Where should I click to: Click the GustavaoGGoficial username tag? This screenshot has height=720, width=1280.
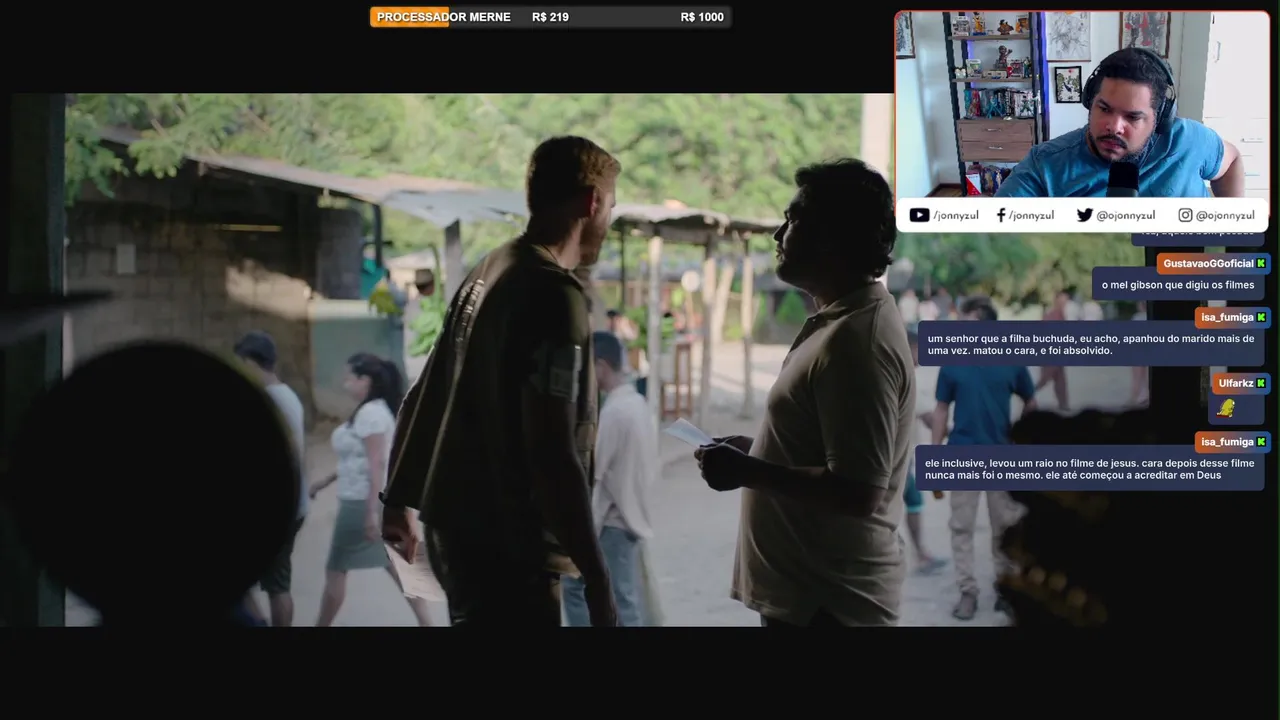[x=1214, y=263]
